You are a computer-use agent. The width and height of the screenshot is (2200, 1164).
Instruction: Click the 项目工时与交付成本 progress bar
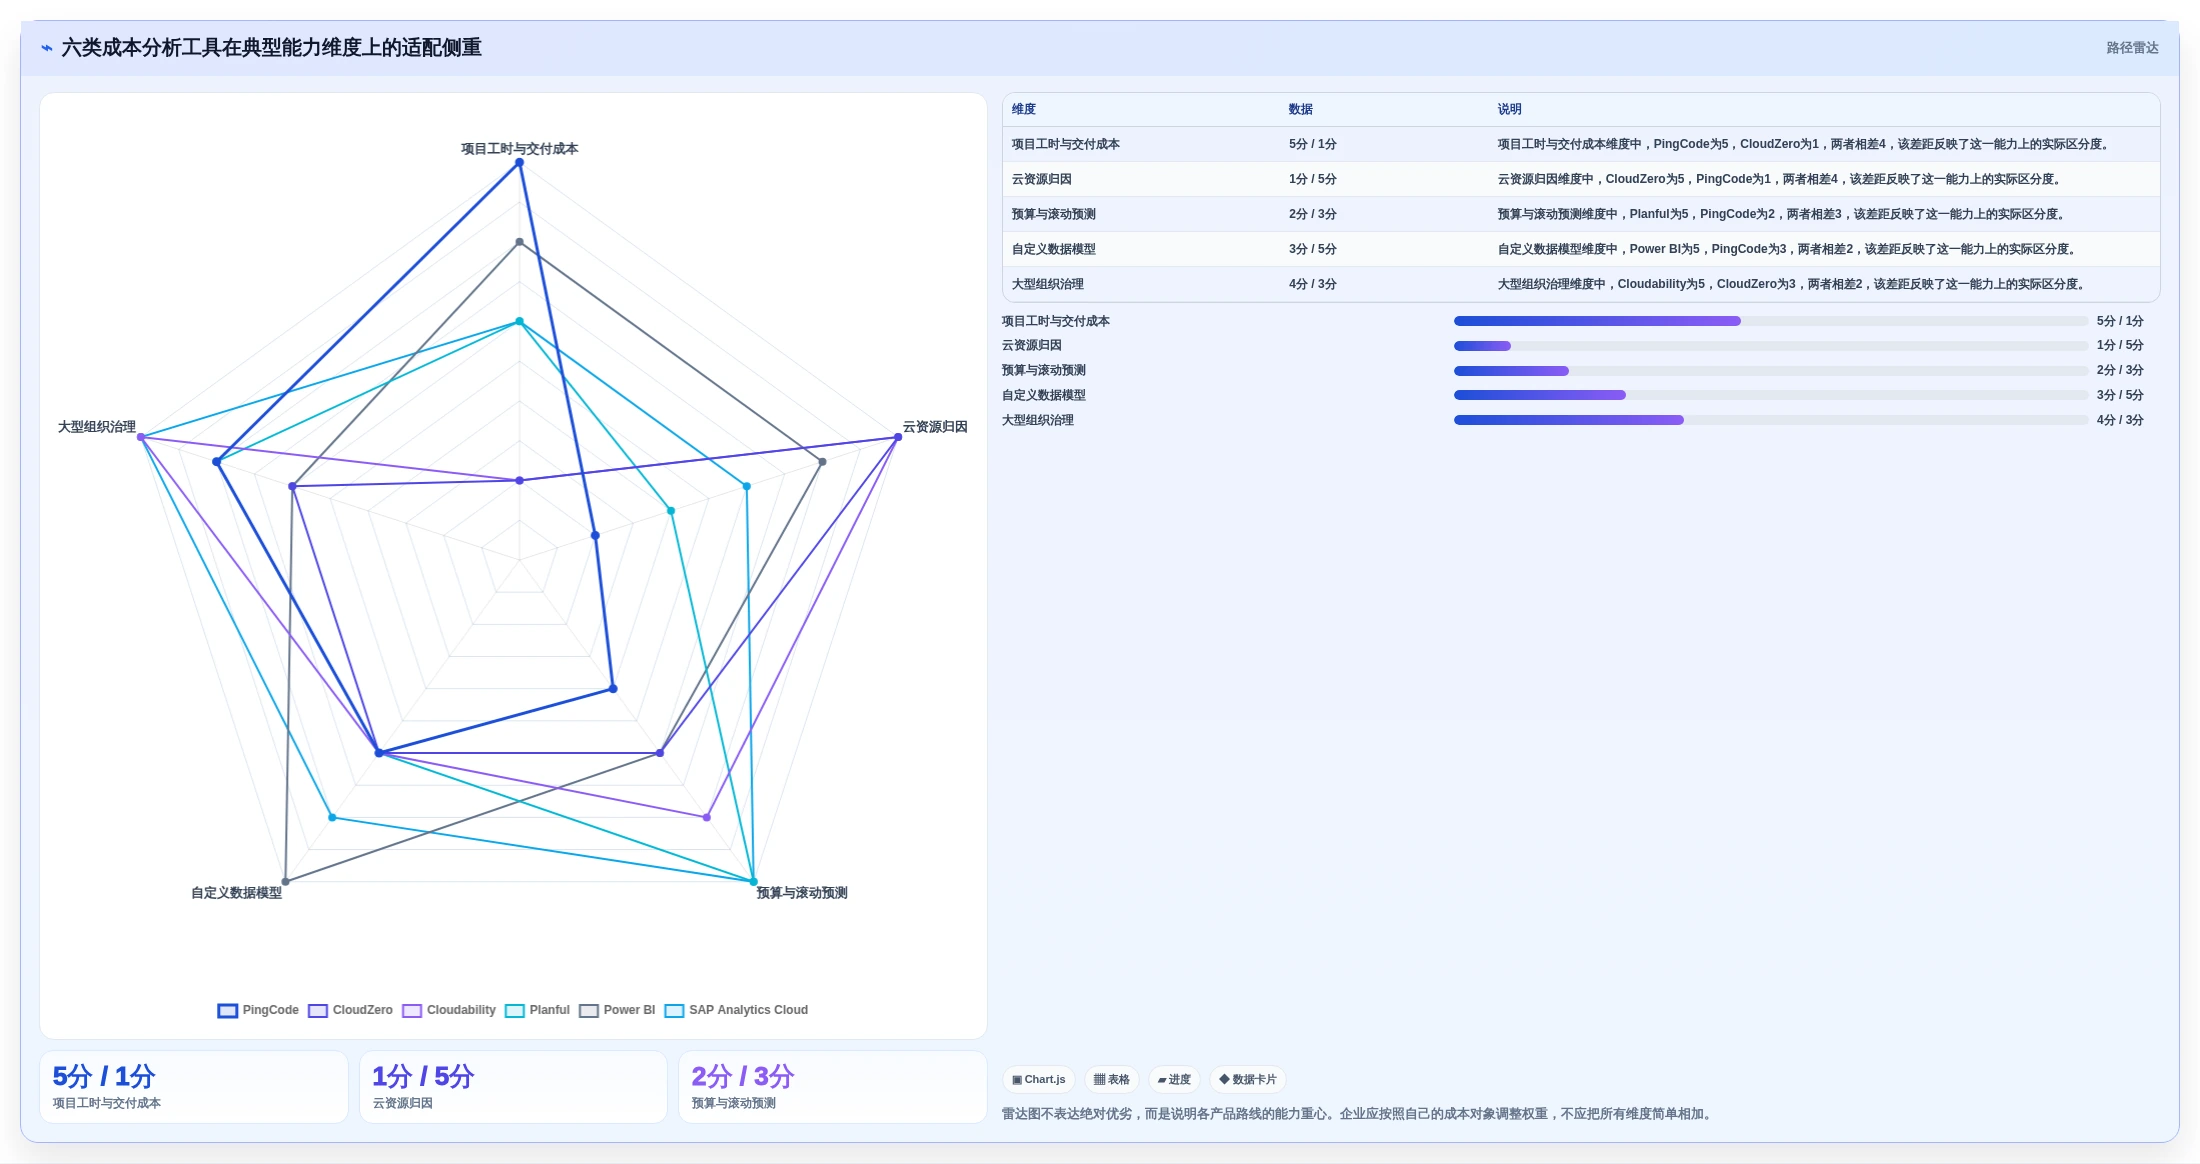point(1771,321)
